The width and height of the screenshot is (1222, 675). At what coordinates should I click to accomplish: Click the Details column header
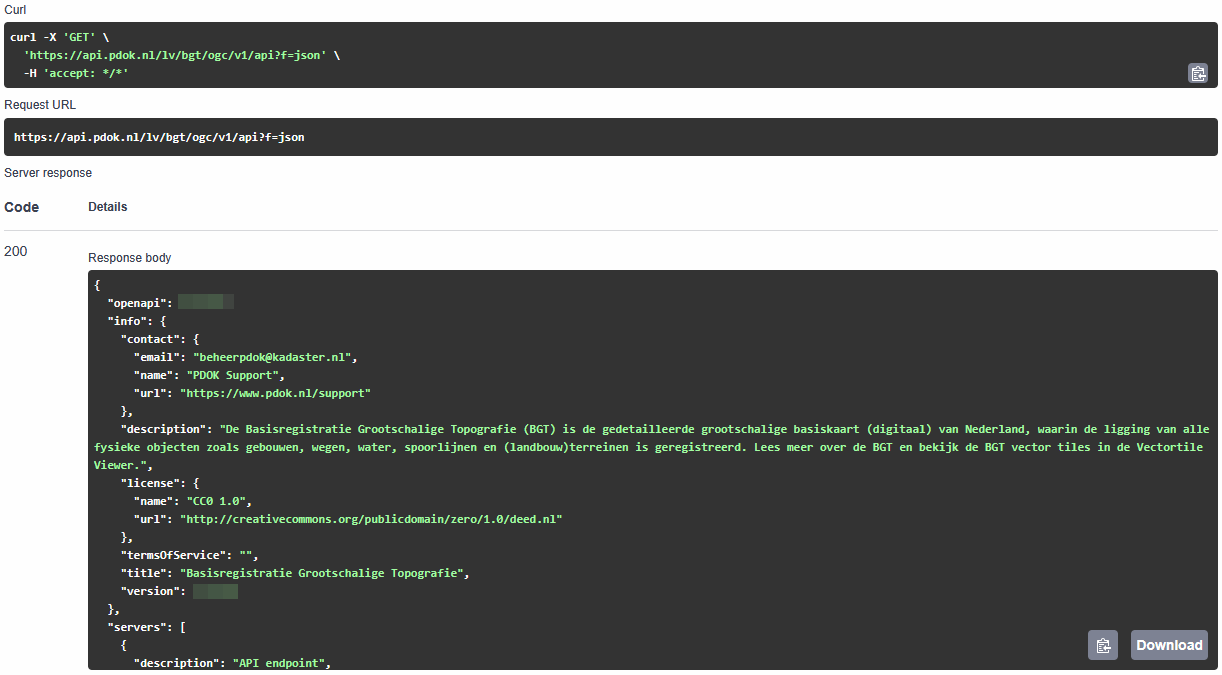click(x=107, y=207)
